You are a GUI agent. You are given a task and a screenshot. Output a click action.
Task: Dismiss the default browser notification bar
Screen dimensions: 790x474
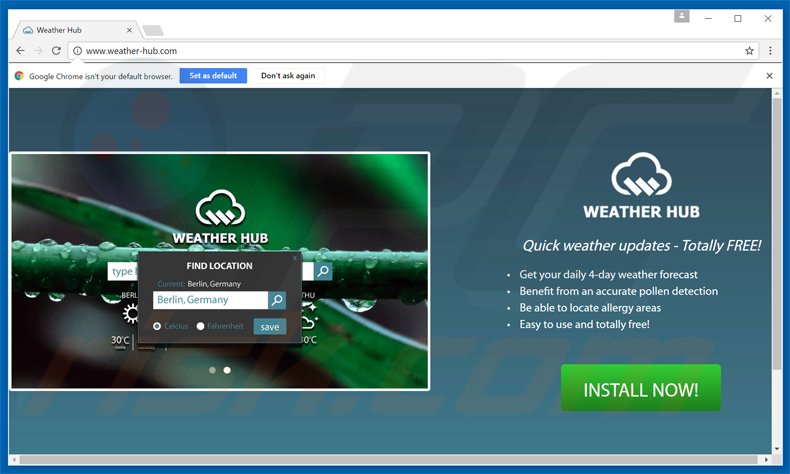pos(769,76)
